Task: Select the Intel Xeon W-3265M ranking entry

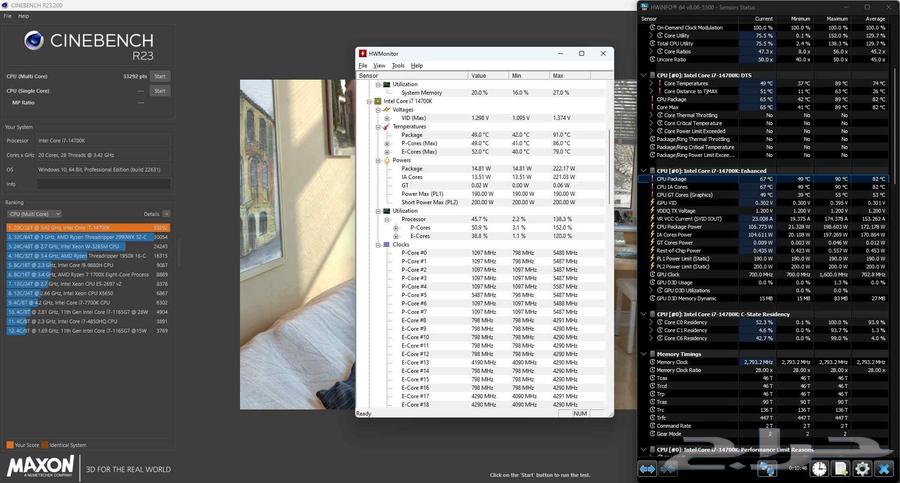Action: point(88,246)
